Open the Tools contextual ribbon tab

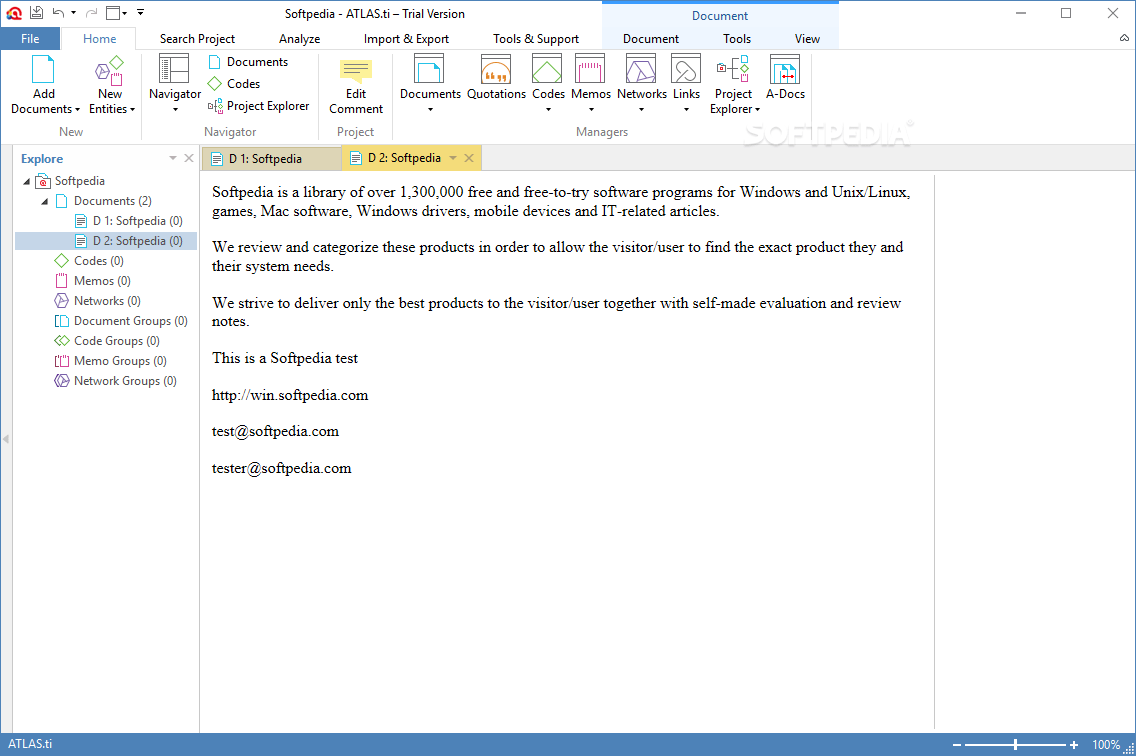(x=737, y=39)
